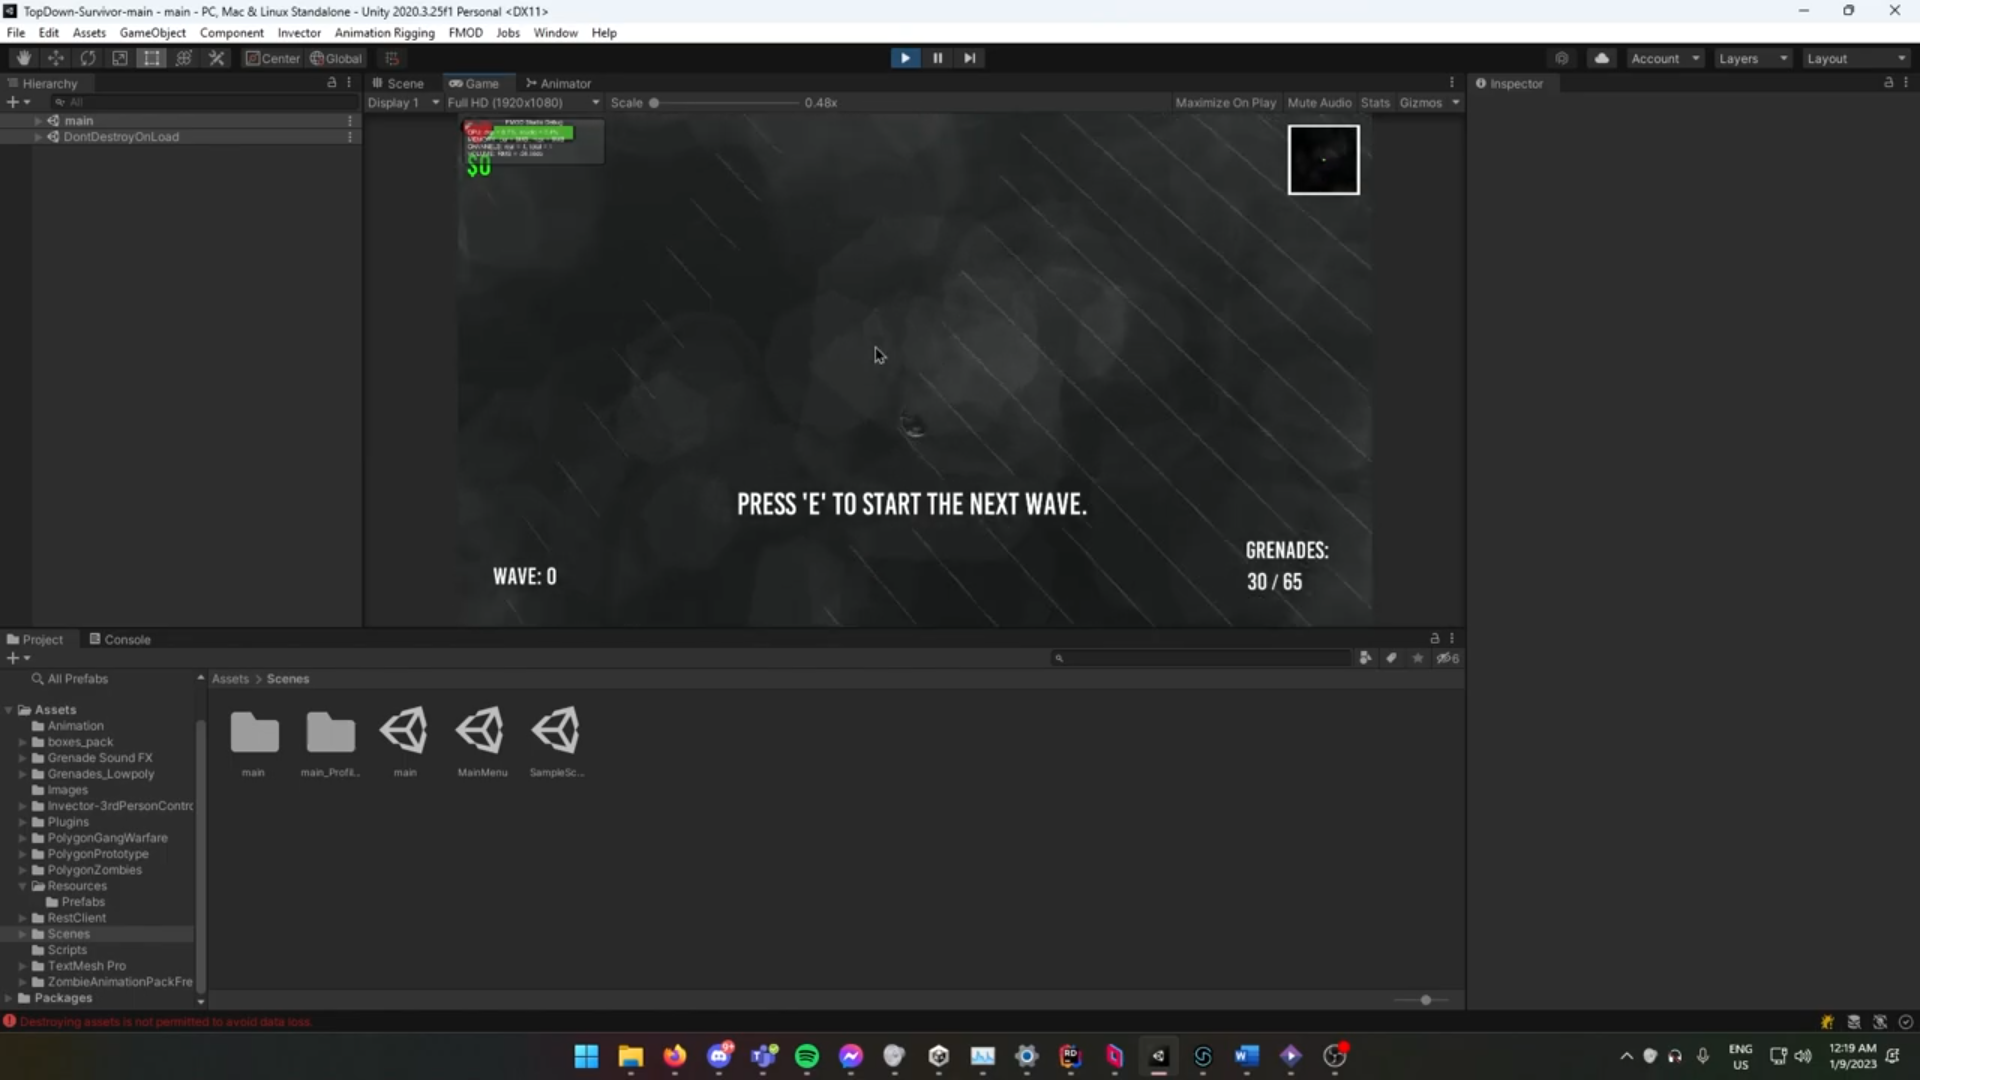Image resolution: width=1994 pixels, height=1080 pixels.
Task: Click the Play button
Action: click(905, 58)
